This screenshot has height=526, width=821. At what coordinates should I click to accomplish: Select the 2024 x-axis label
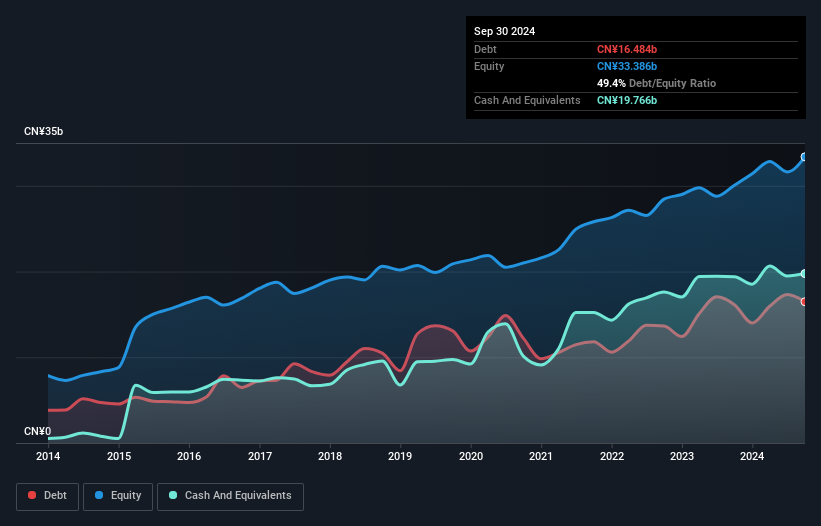[753, 456]
